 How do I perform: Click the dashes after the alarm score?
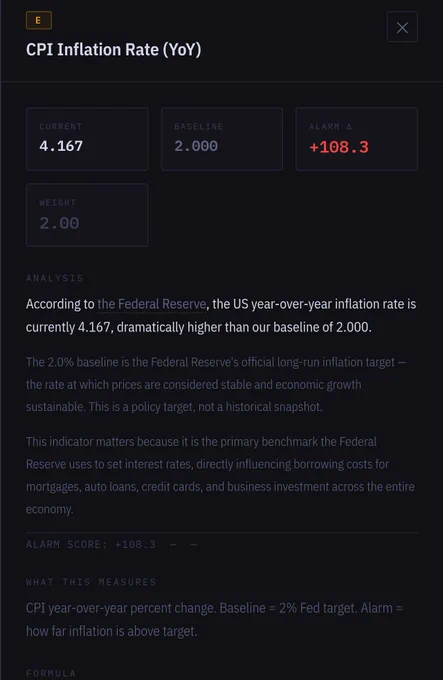tap(183, 545)
